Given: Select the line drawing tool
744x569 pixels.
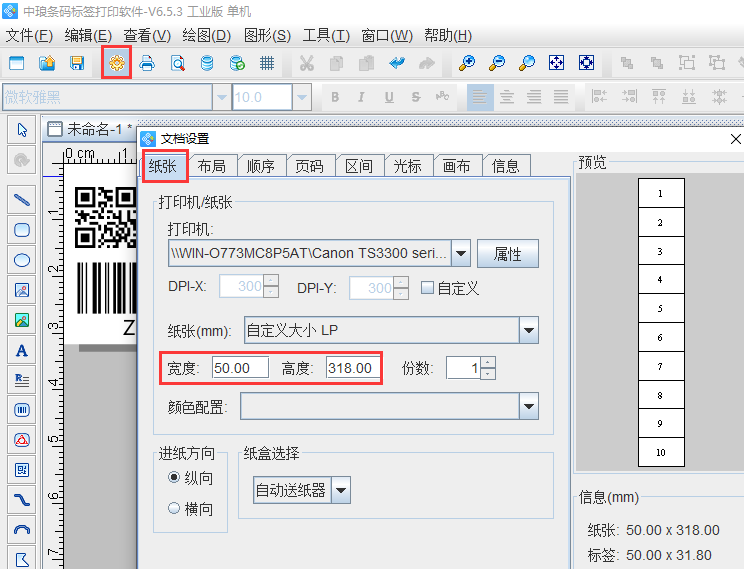Looking at the screenshot, I should point(21,199).
